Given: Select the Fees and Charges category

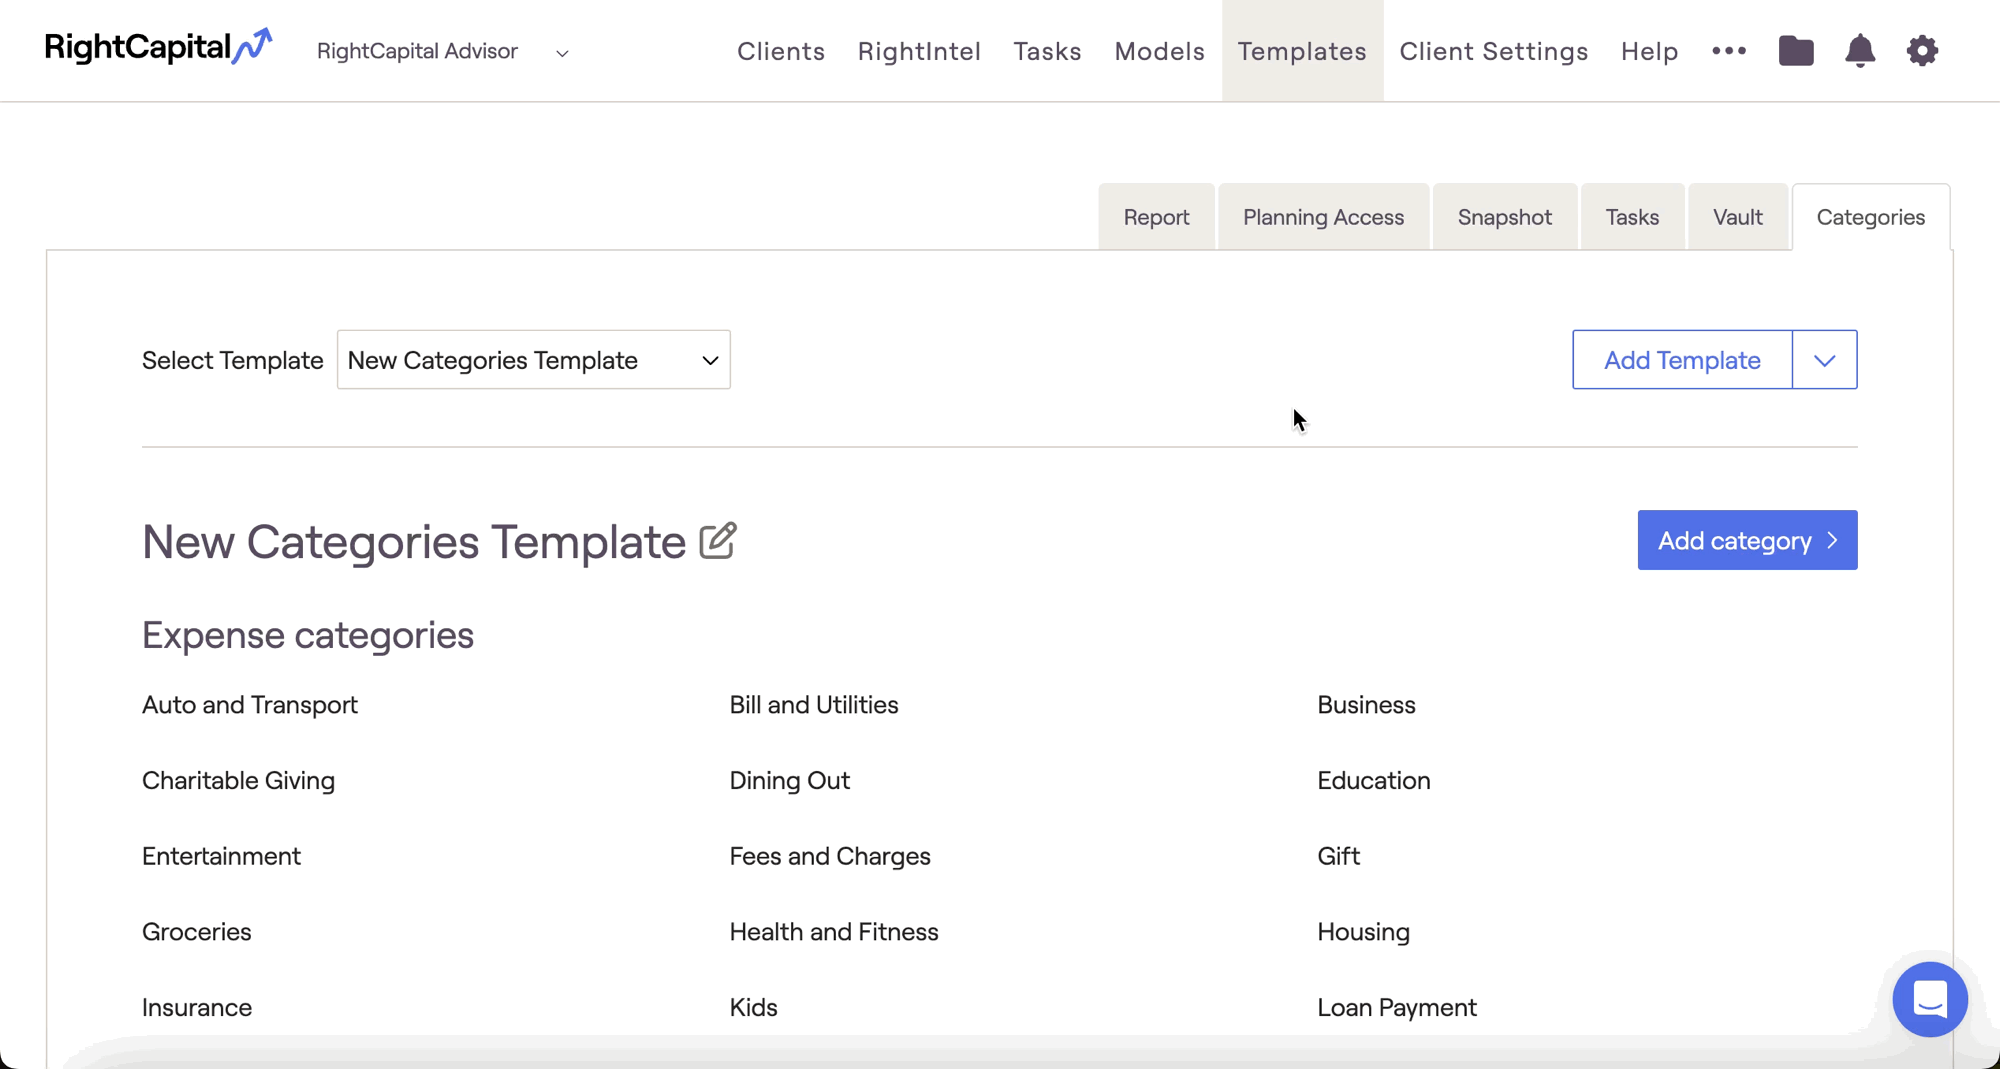Looking at the screenshot, I should click(x=830, y=856).
